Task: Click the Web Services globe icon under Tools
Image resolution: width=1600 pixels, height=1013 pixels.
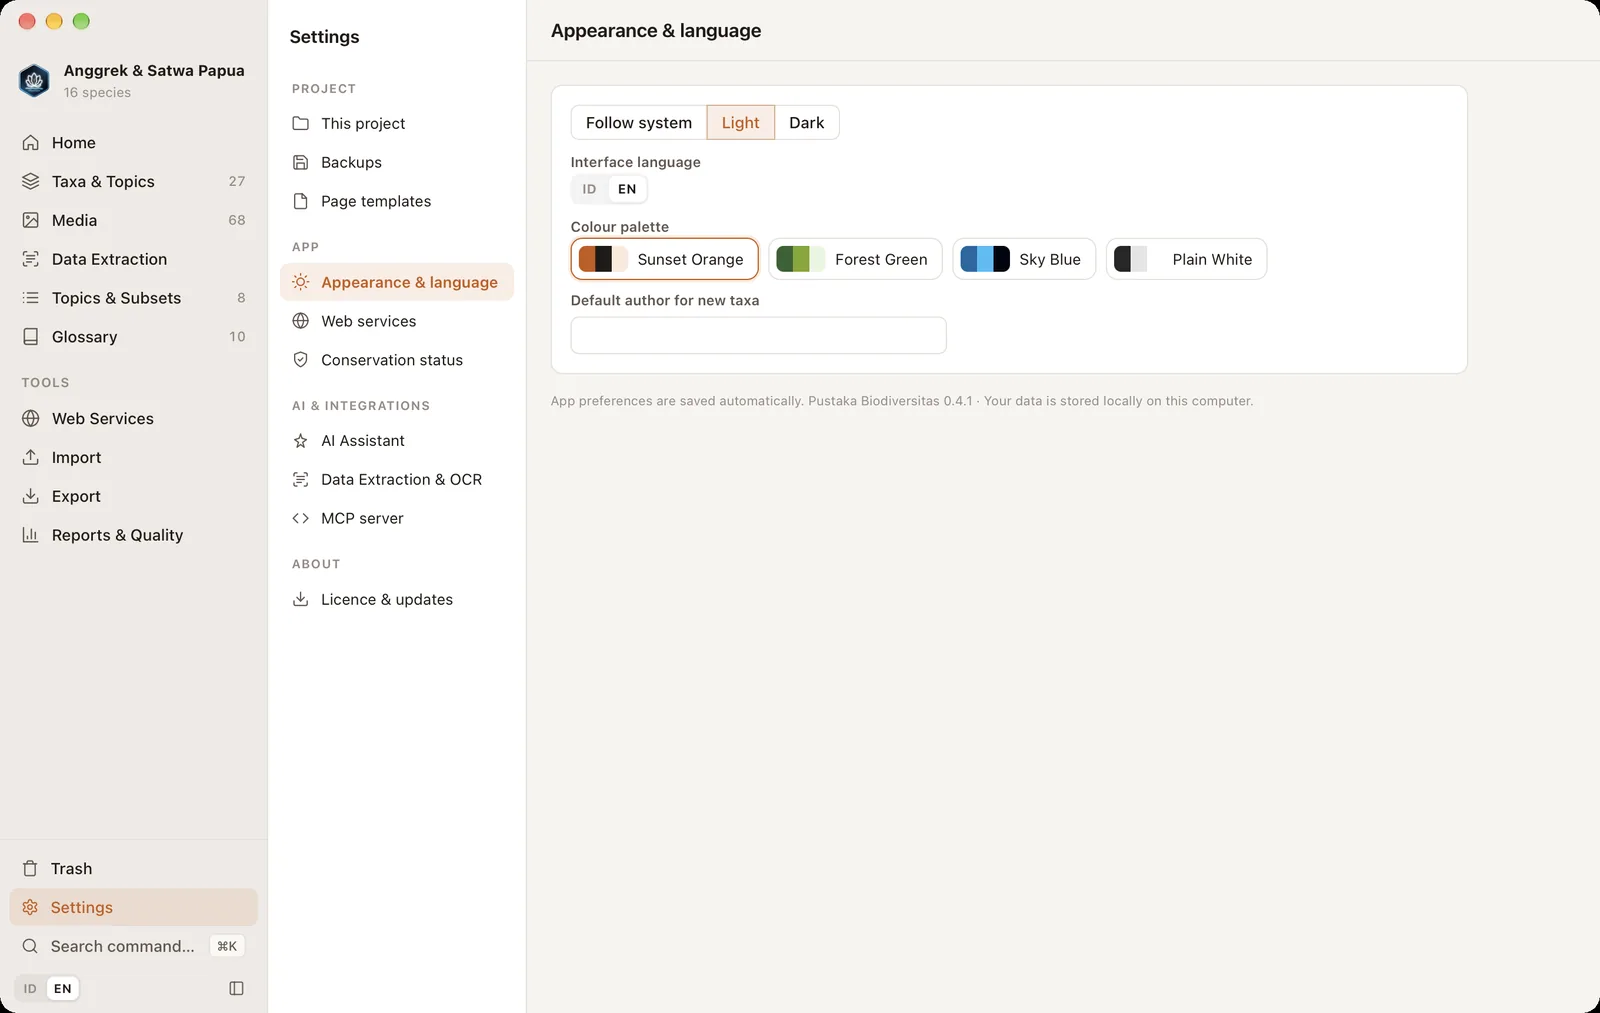Action: [31, 419]
